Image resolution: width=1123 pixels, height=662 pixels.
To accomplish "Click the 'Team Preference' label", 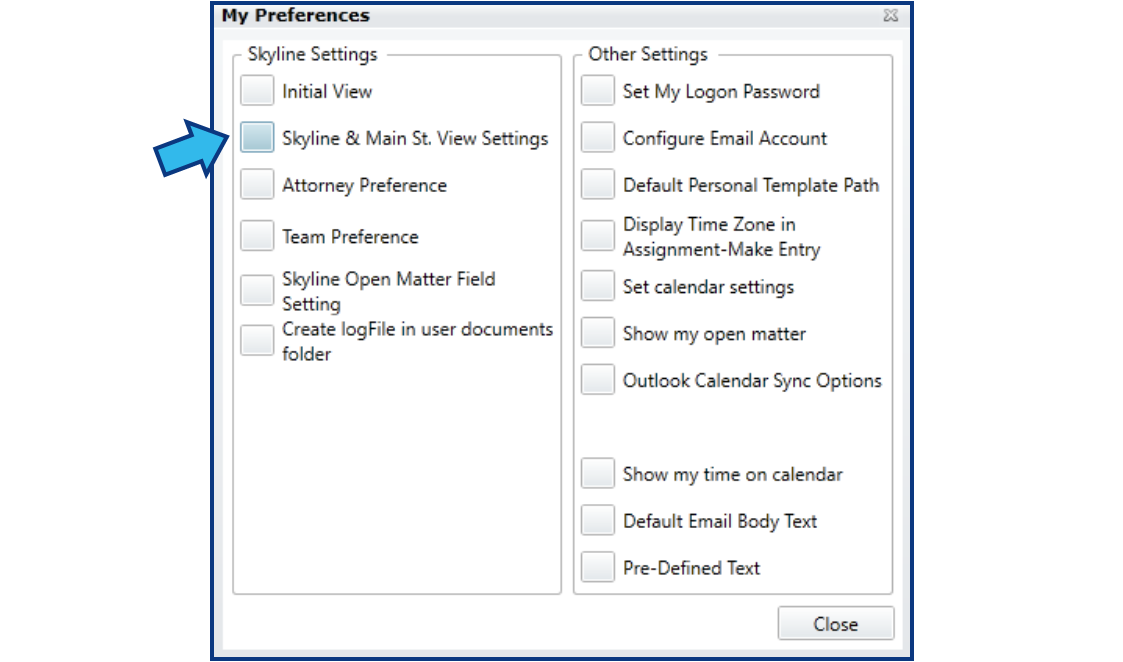I will click(350, 237).
